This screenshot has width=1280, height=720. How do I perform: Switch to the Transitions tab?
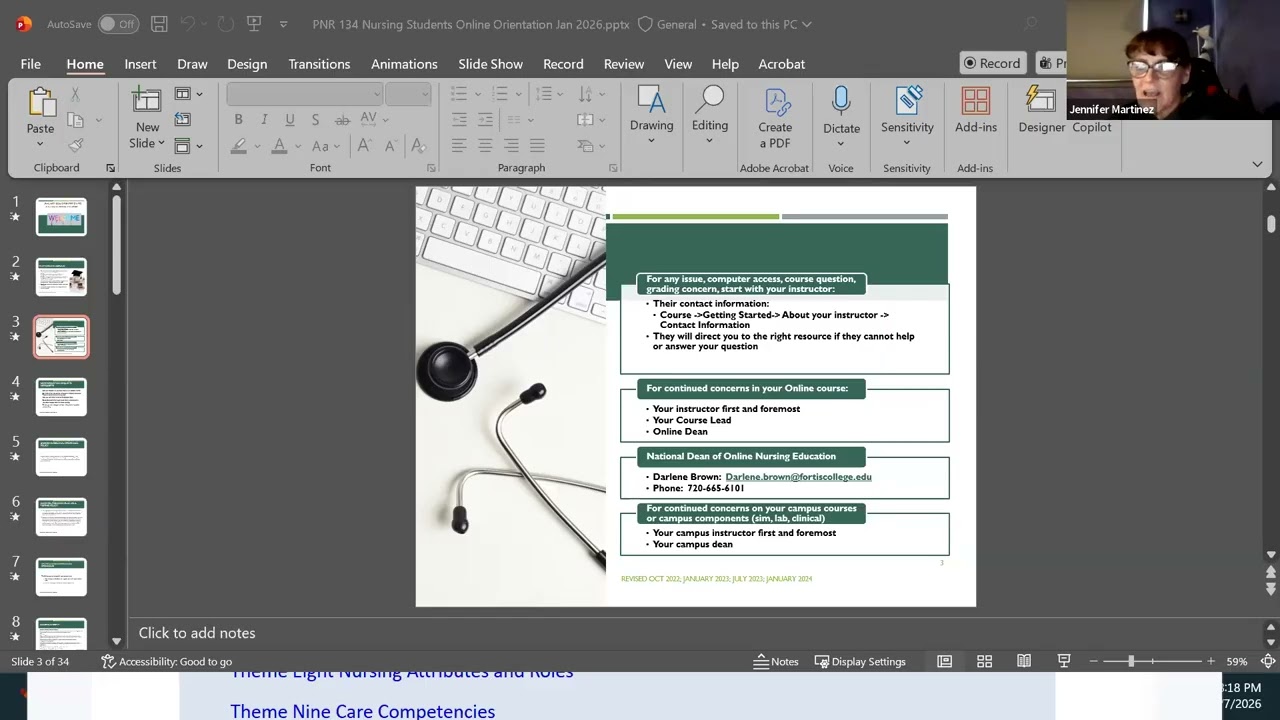tap(319, 64)
